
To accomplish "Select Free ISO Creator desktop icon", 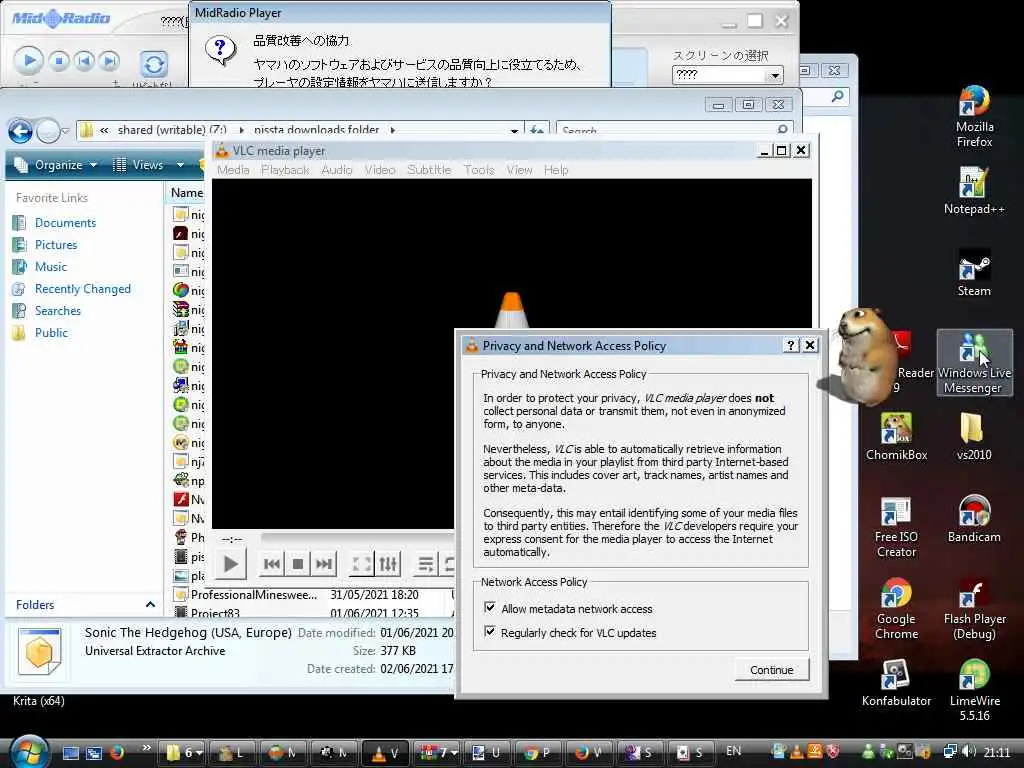I will 896,527.
